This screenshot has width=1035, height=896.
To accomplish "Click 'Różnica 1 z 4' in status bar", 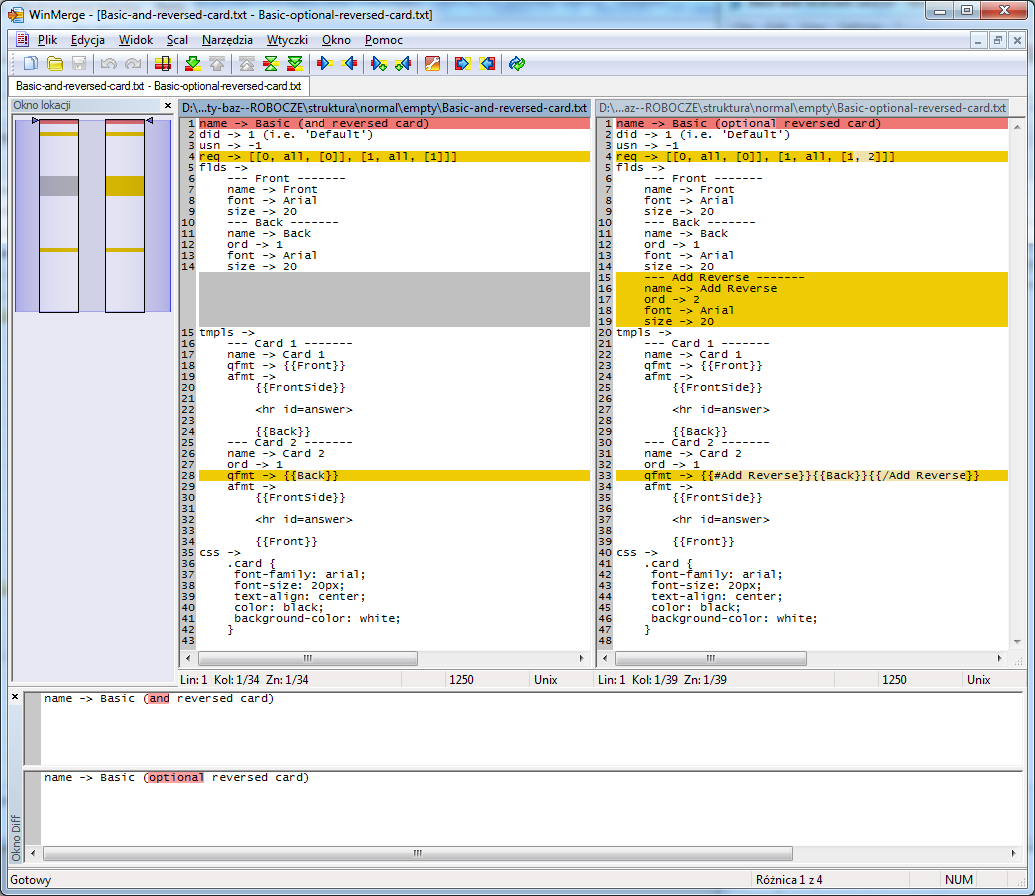I will click(789, 879).
